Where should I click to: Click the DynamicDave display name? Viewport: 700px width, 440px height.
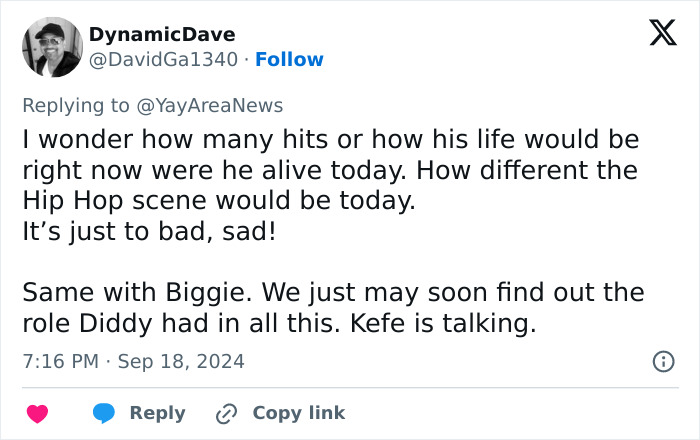point(162,34)
